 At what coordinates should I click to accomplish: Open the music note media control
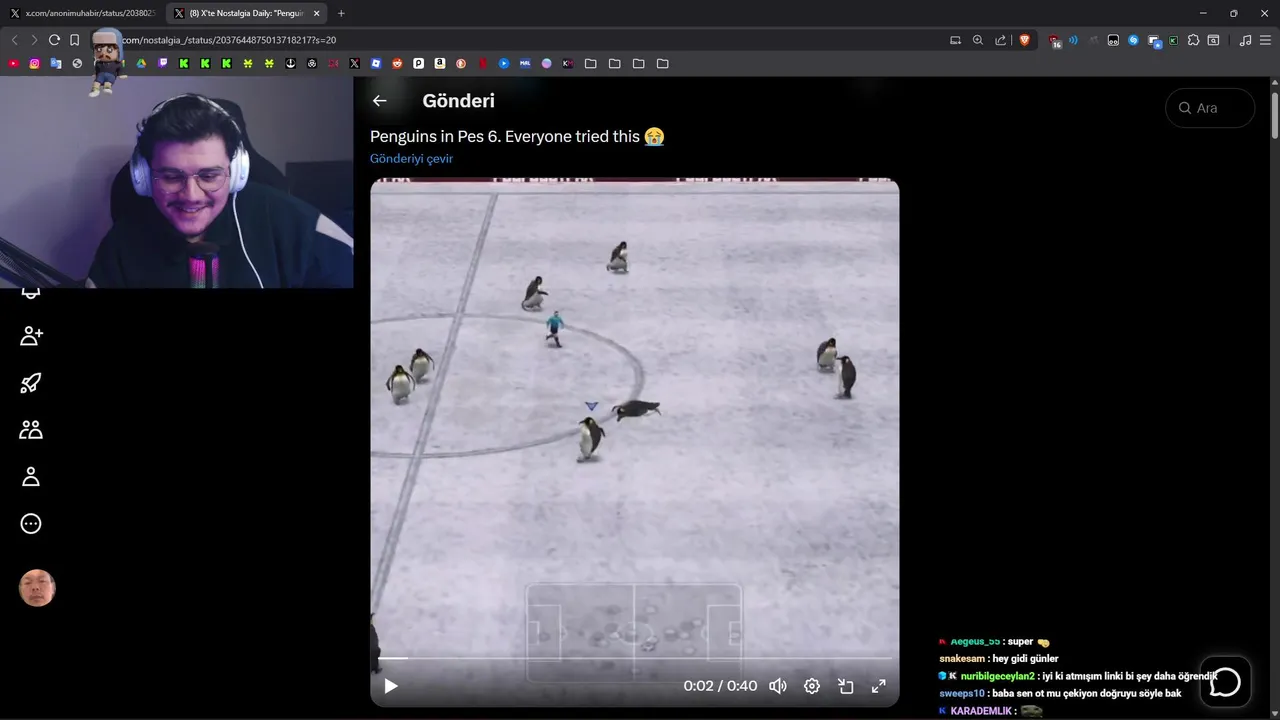(1245, 40)
